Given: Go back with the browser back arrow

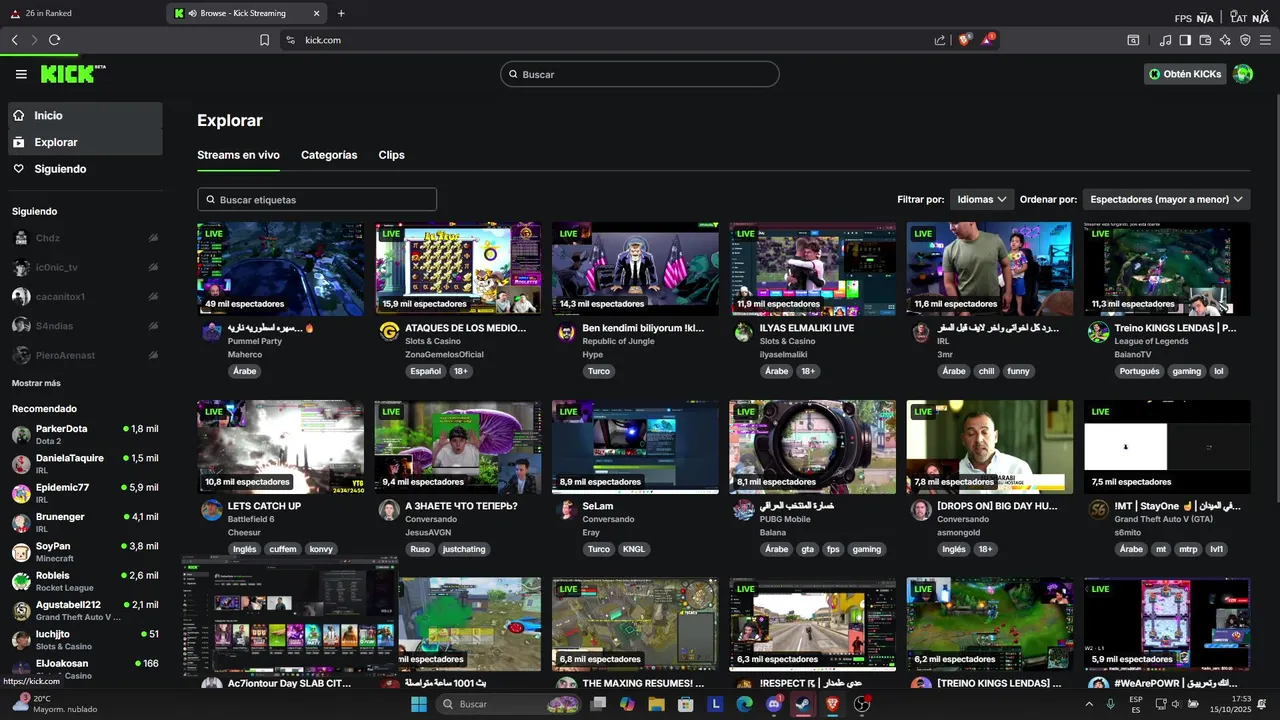Looking at the screenshot, I should coord(15,40).
